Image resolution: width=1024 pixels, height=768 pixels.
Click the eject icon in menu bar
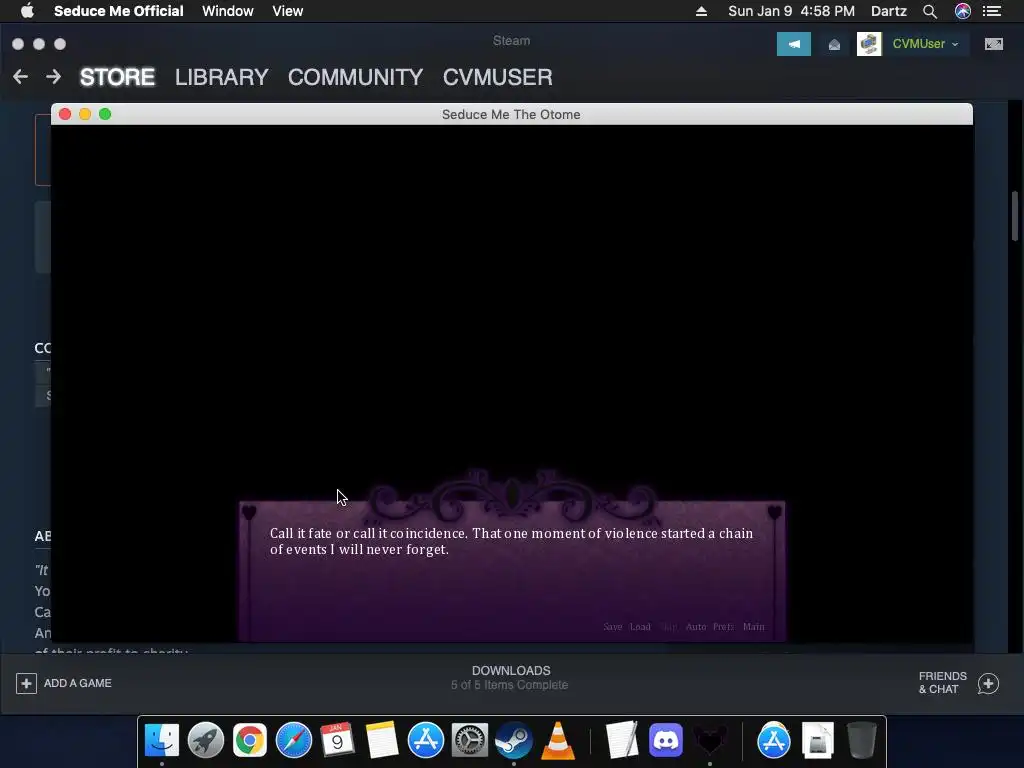pyautogui.click(x=701, y=11)
